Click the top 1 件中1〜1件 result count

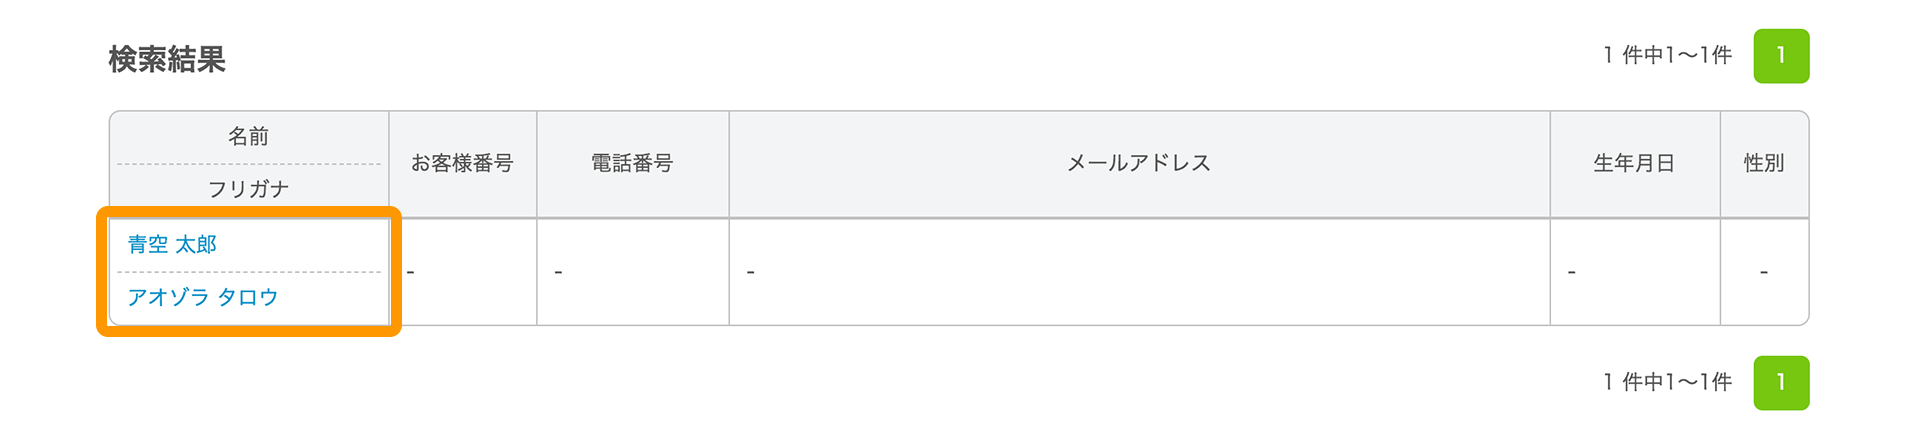[1668, 56]
